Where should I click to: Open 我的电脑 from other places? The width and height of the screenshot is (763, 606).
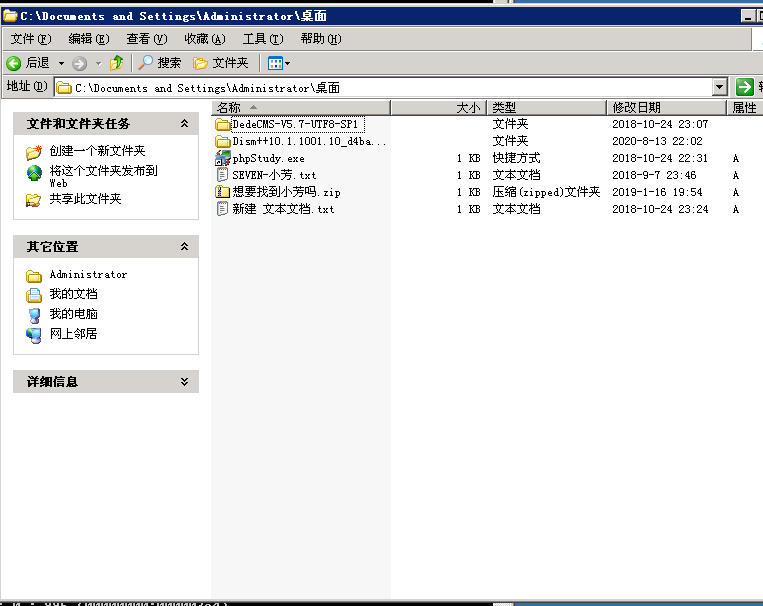click(x=73, y=314)
